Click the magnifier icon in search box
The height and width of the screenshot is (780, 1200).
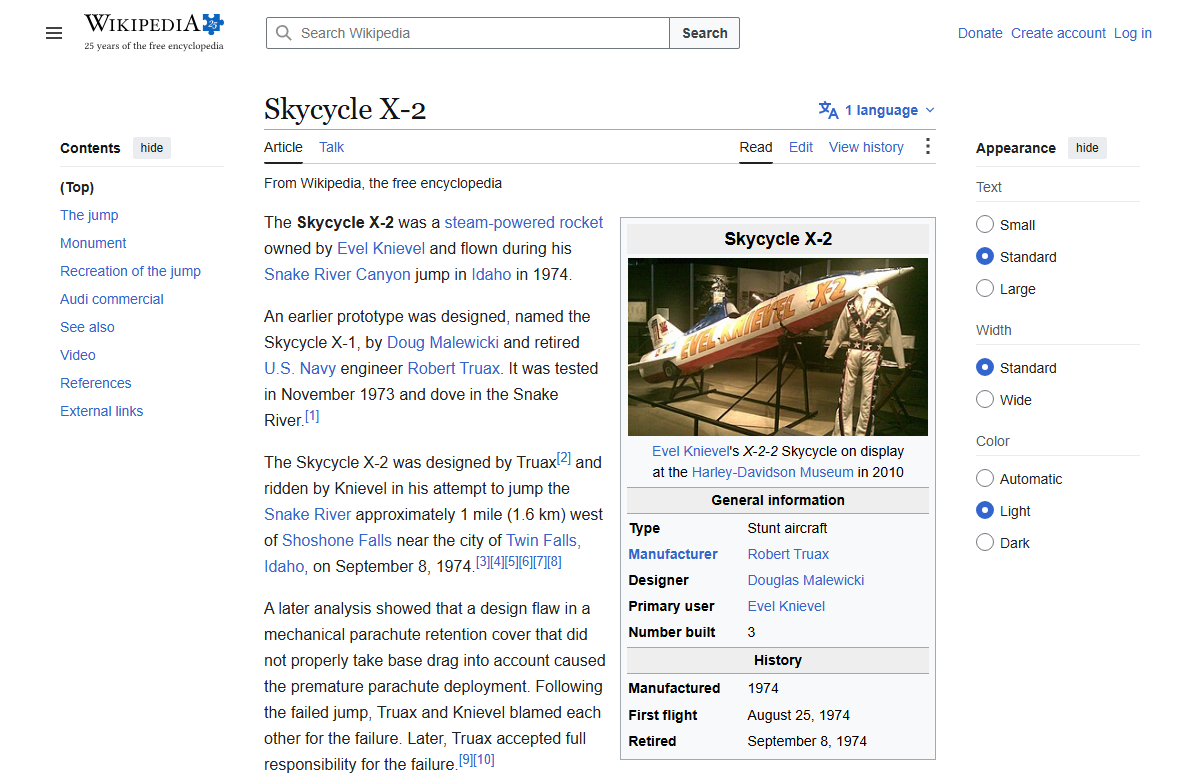(x=284, y=33)
